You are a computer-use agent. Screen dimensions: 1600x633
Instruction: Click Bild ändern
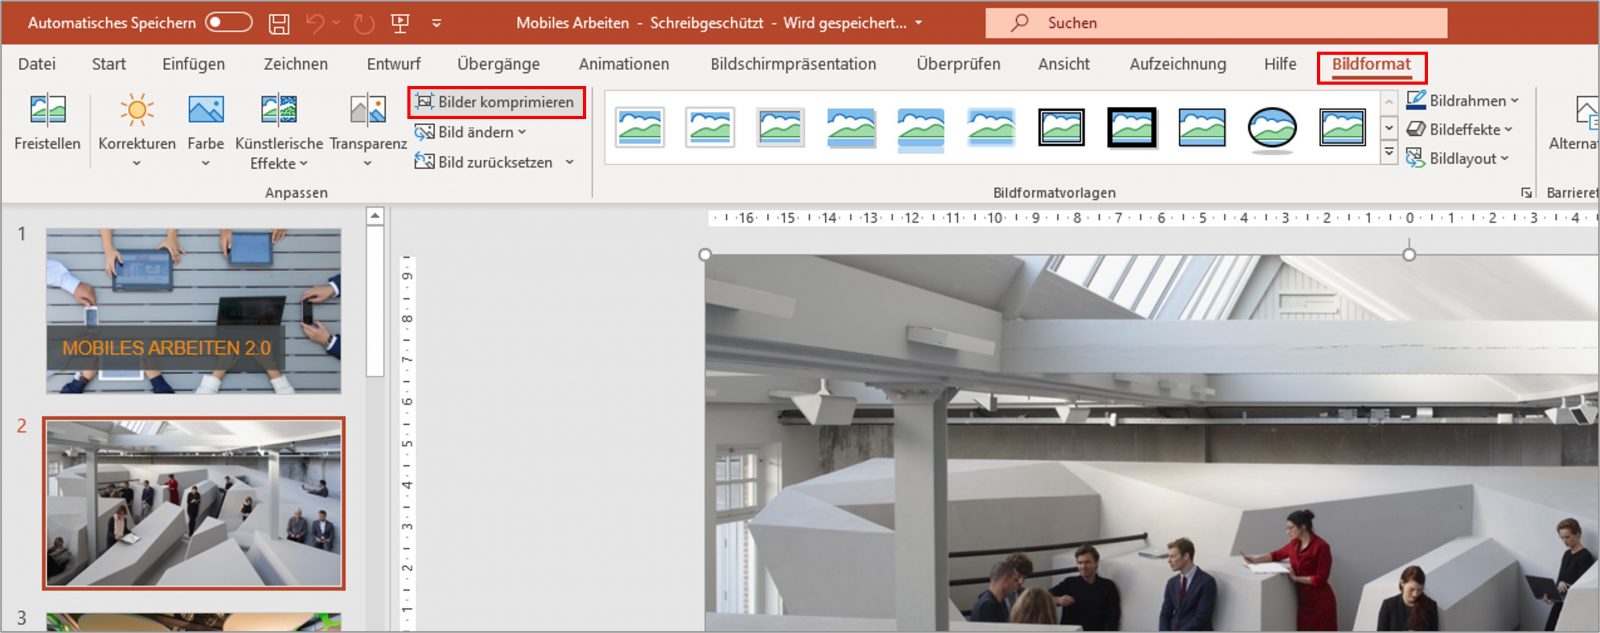pyautogui.click(x=470, y=132)
